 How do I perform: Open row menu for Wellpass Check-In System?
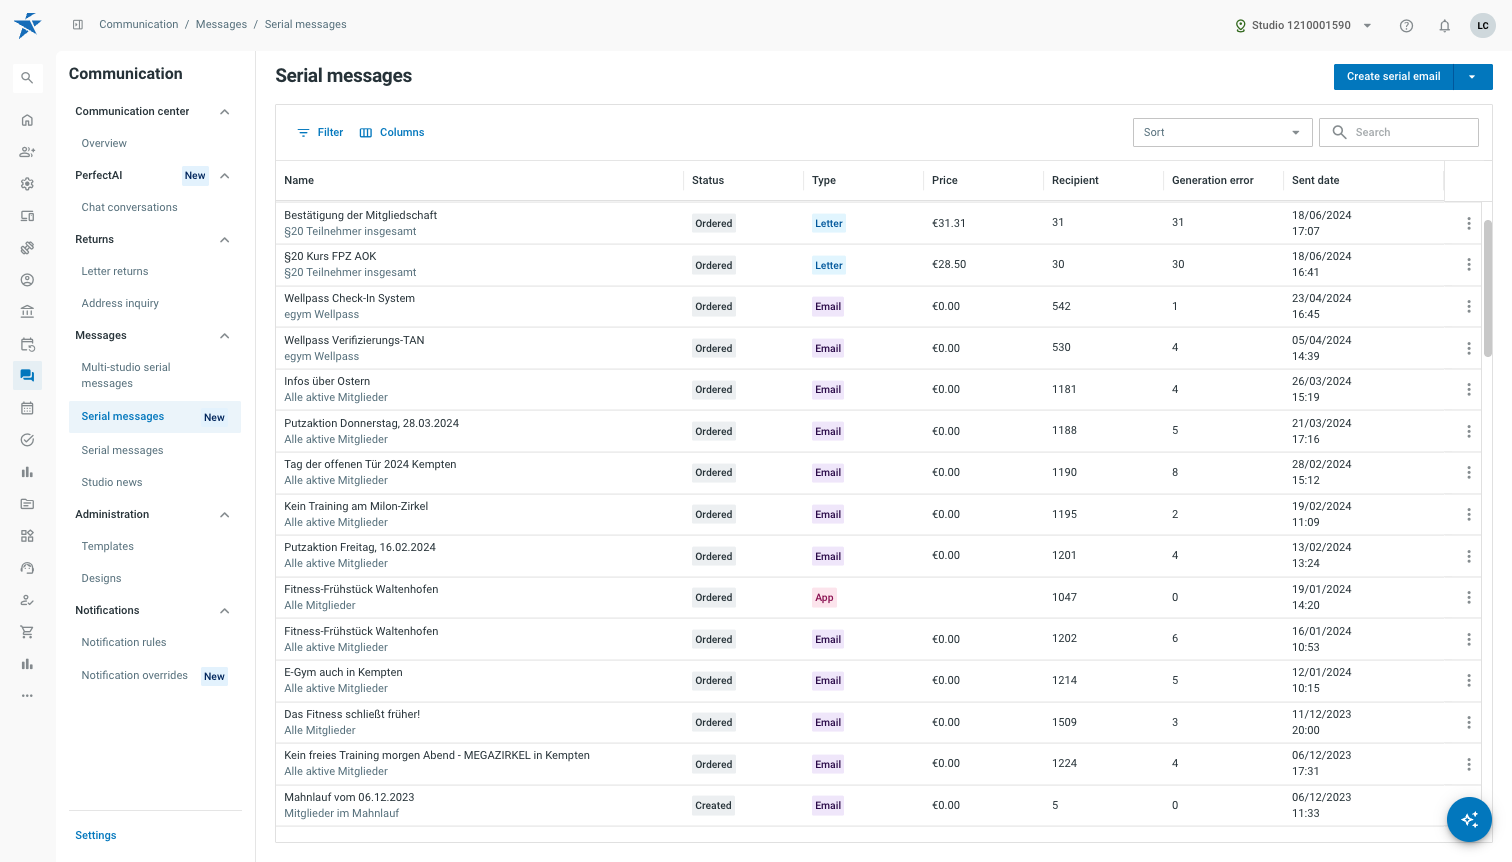[x=1469, y=307]
